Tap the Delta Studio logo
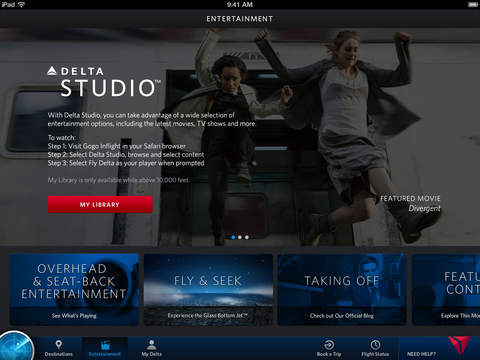Image resolution: width=480 pixels, height=360 pixels. 104,81
